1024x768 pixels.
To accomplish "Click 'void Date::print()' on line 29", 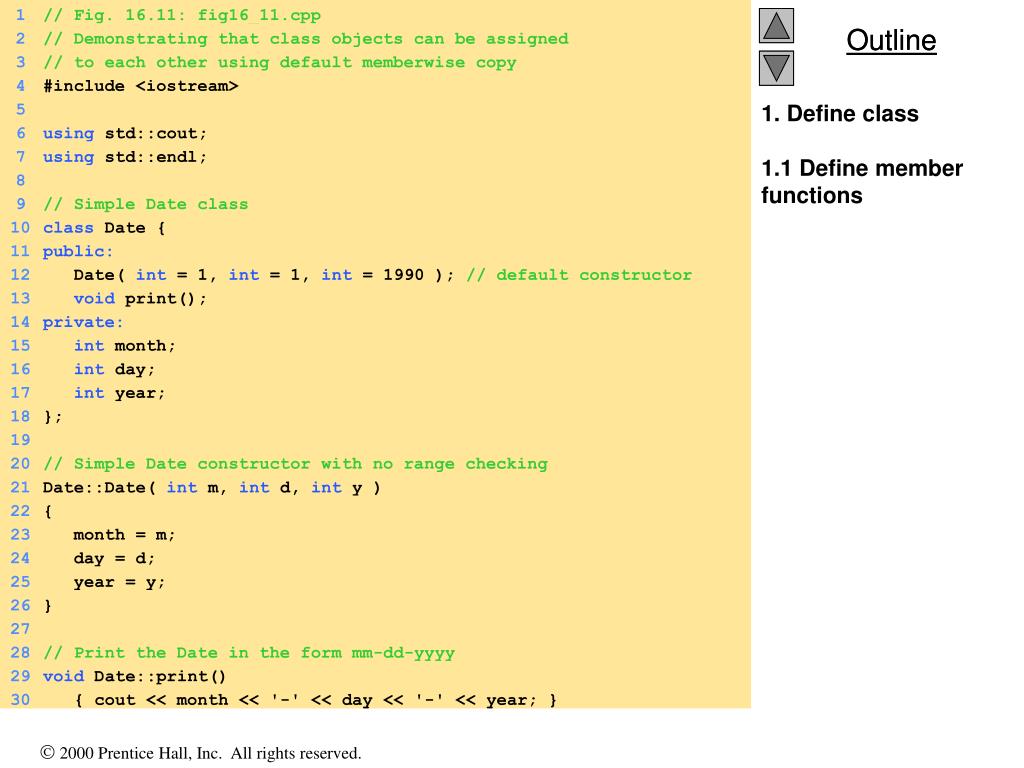I will pyautogui.click(x=135, y=677).
